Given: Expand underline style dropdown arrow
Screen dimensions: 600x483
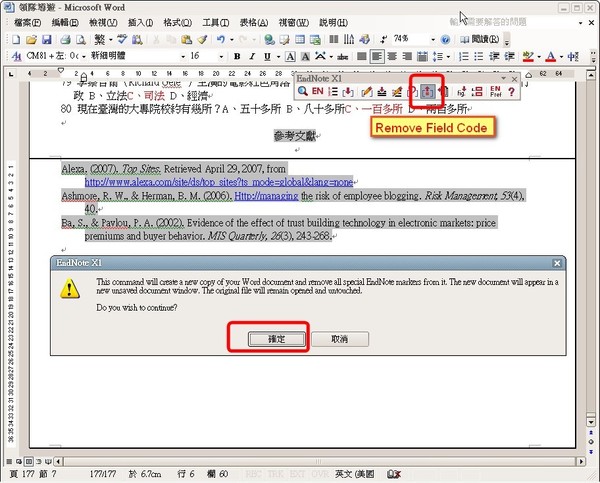Looking at the screenshot, I should [278, 57].
